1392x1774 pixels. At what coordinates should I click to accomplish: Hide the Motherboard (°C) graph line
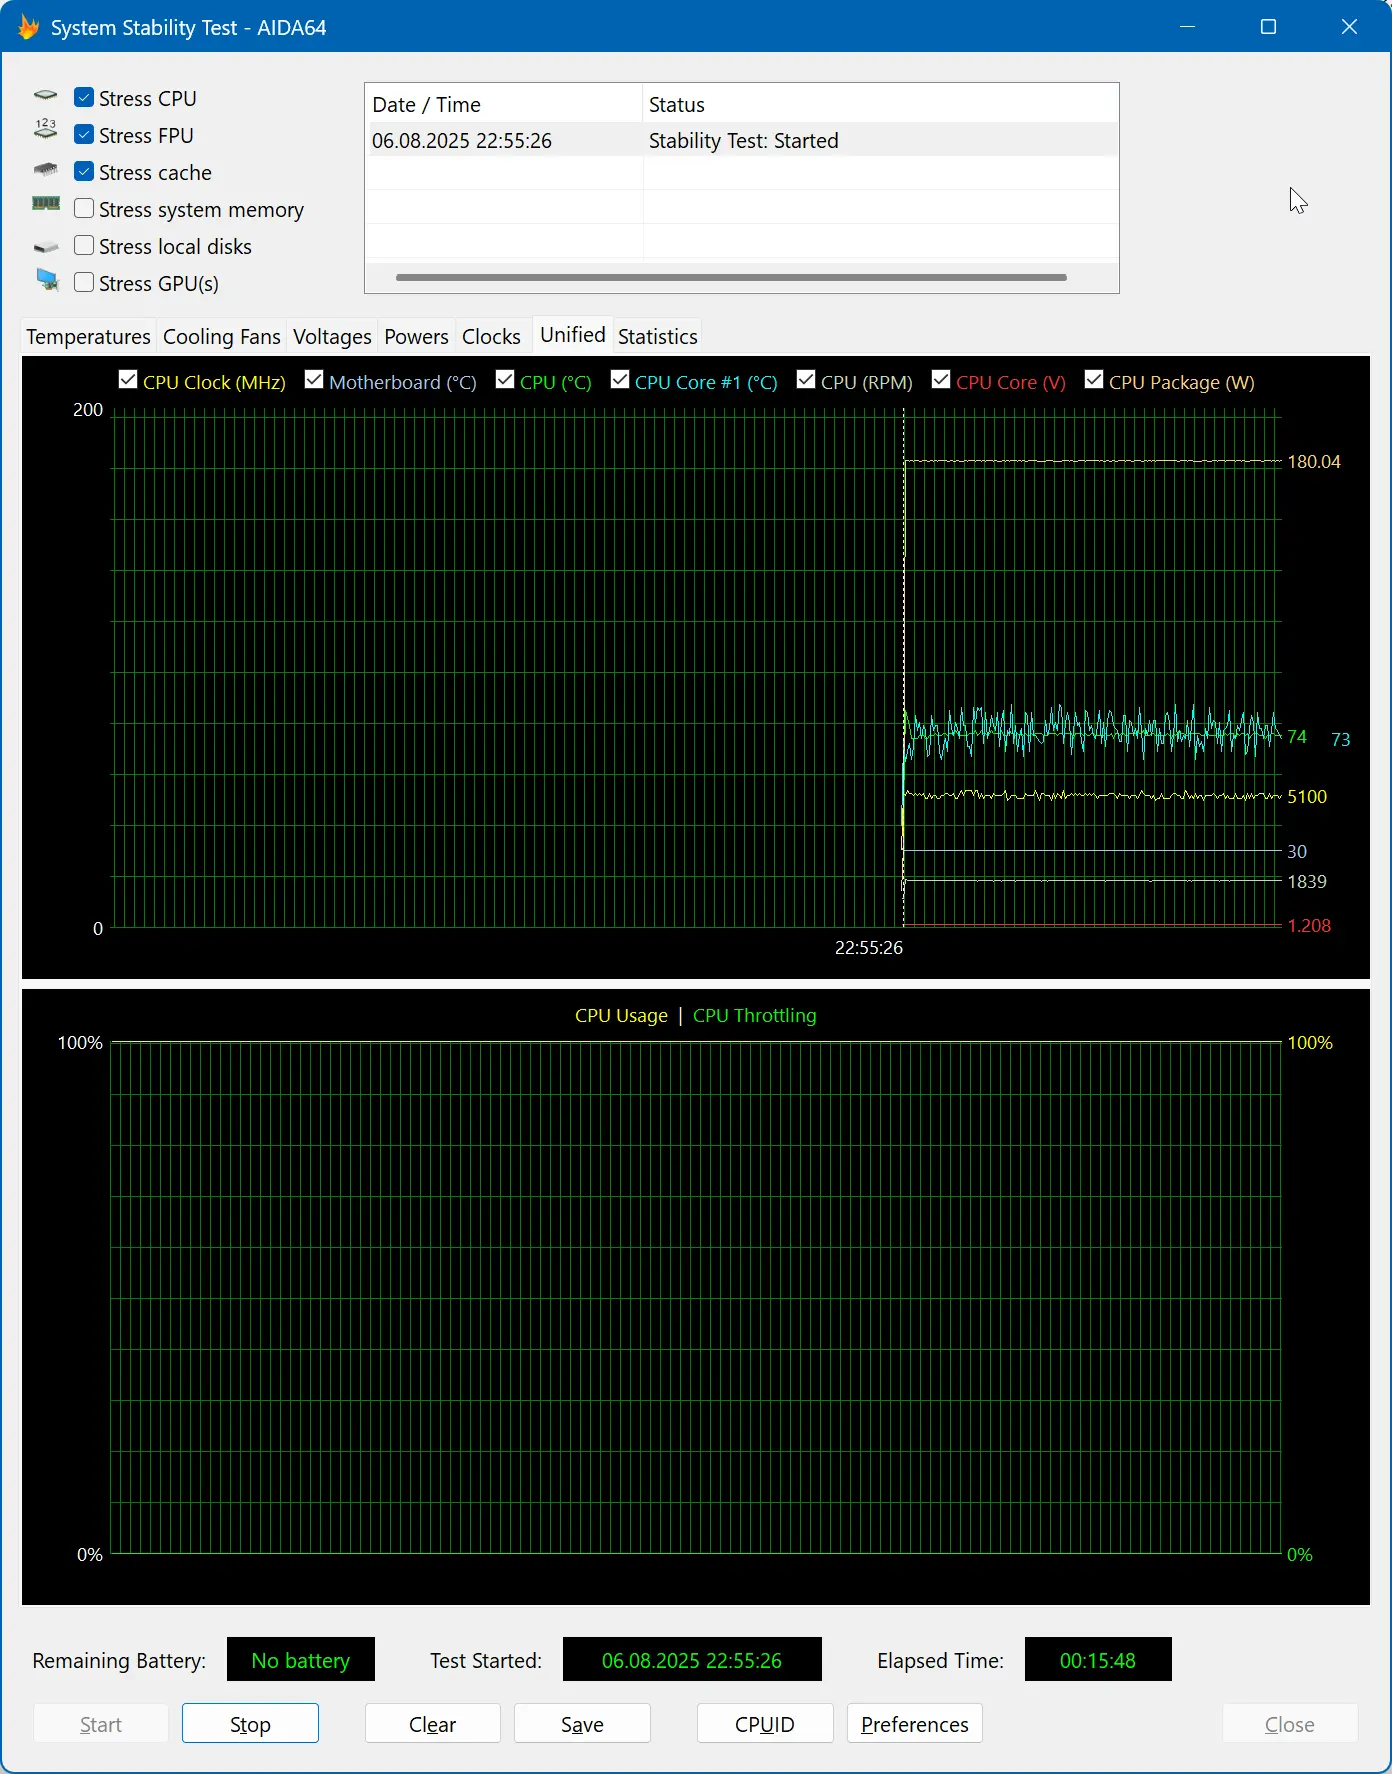tap(314, 380)
